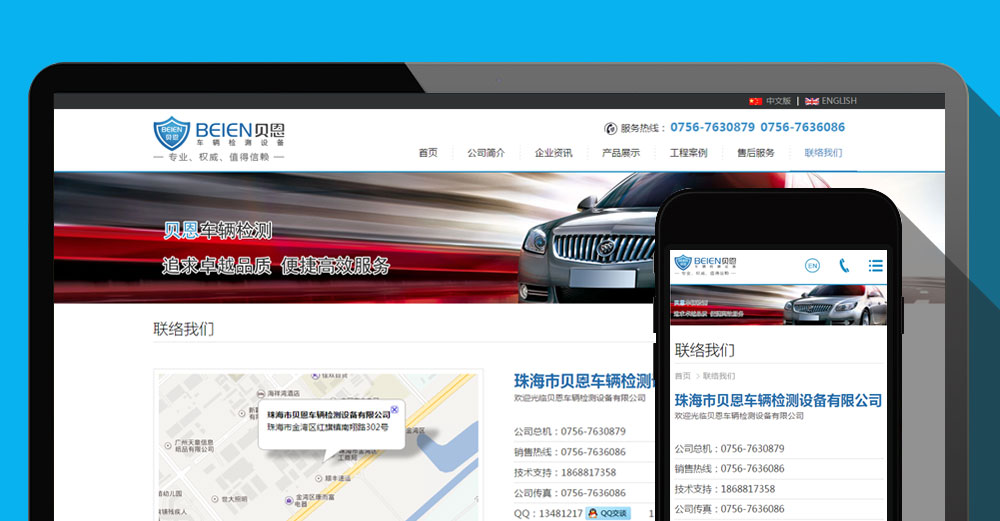Close the map info popup
The height and width of the screenshot is (521, 1000).
click(x=394, y=409)
